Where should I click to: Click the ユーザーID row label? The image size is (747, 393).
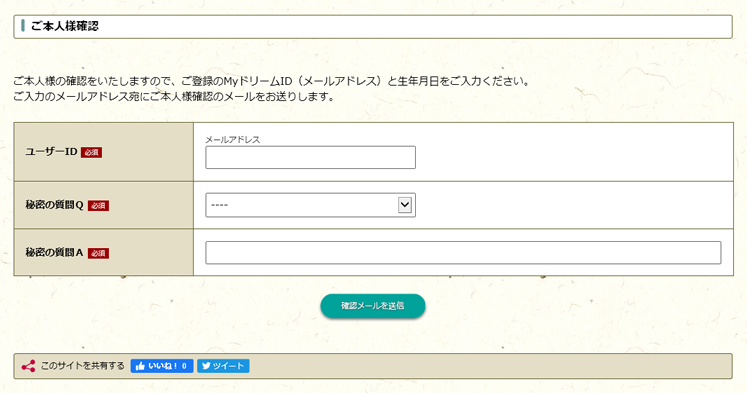51,151
